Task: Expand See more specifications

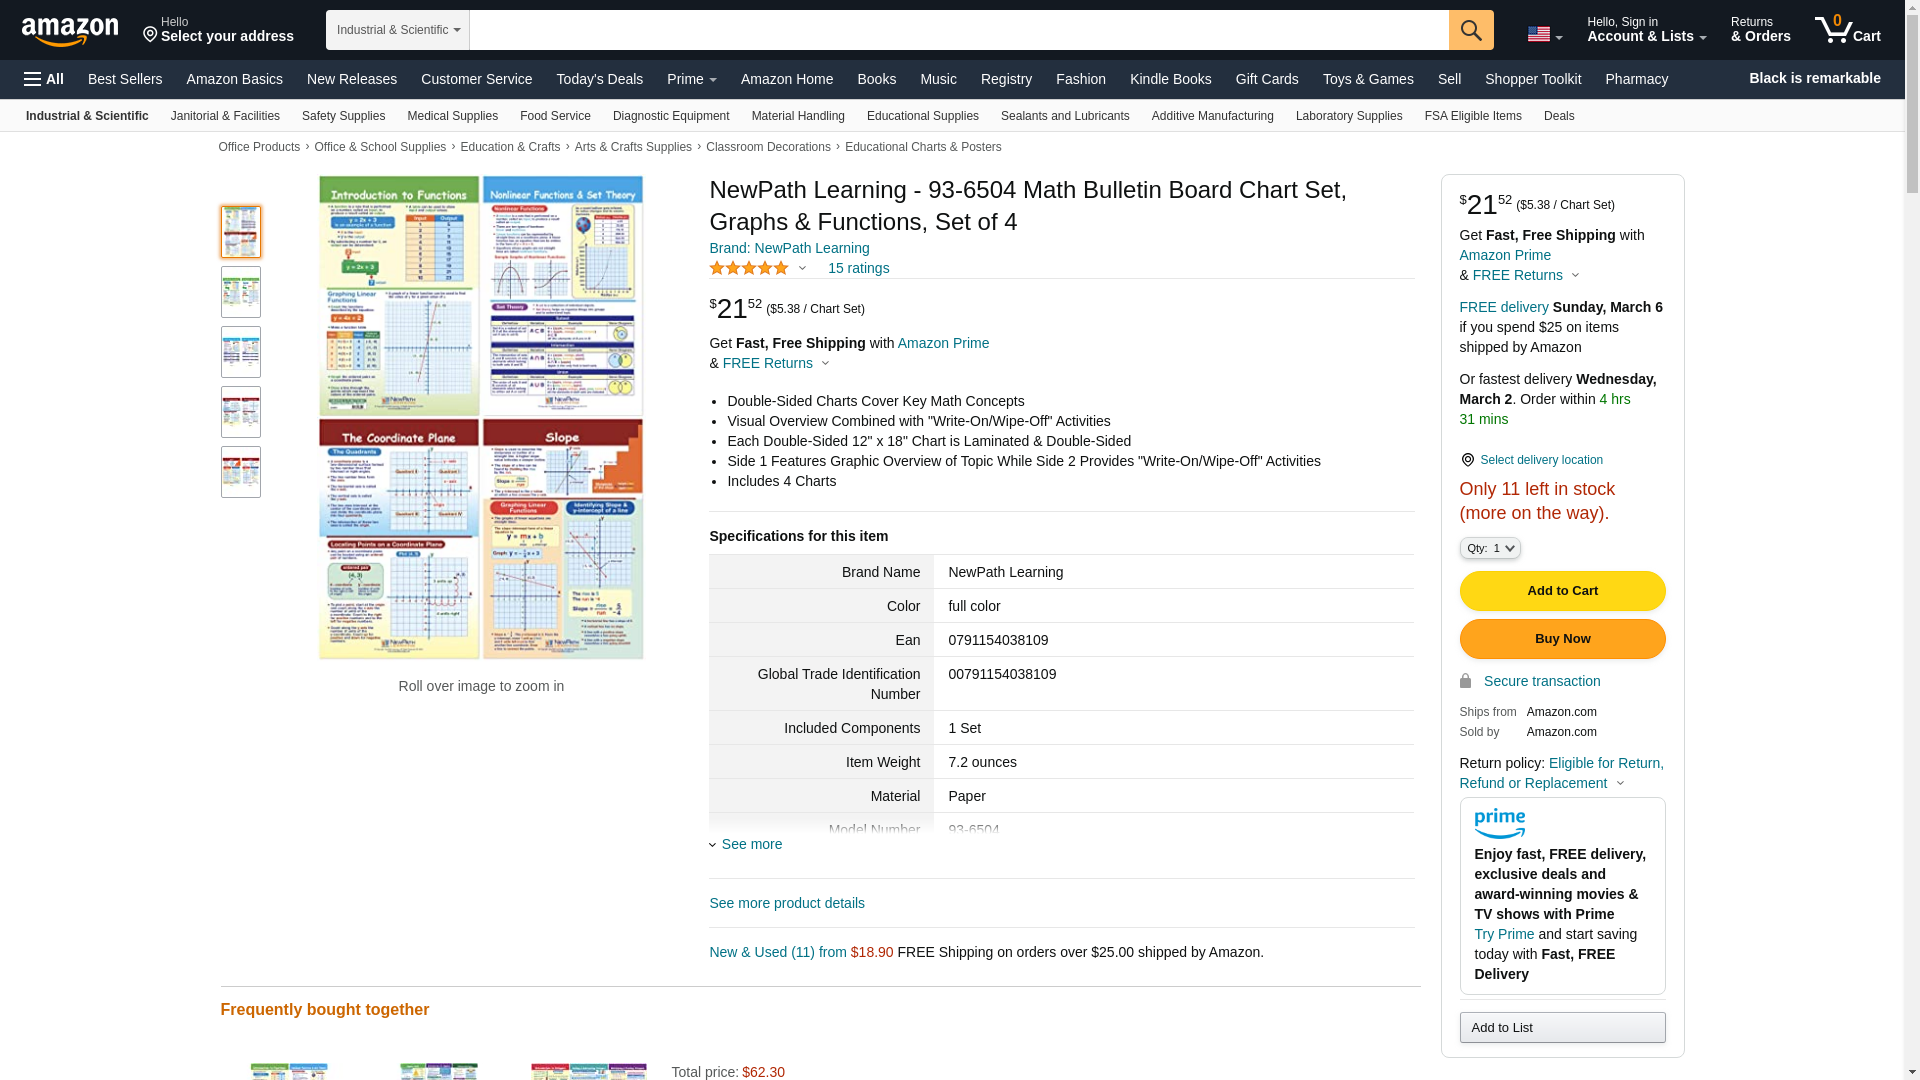Action: 751,844
